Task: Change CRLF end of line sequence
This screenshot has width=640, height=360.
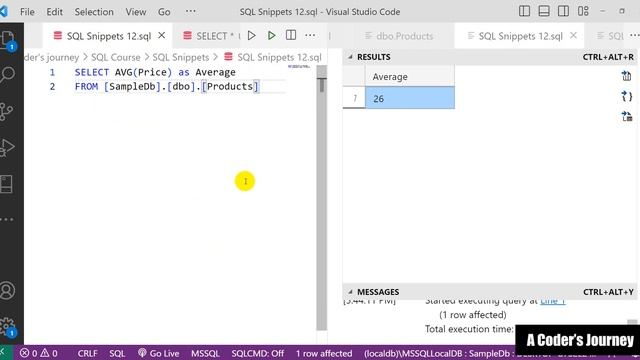Action: tap(87, 353)
